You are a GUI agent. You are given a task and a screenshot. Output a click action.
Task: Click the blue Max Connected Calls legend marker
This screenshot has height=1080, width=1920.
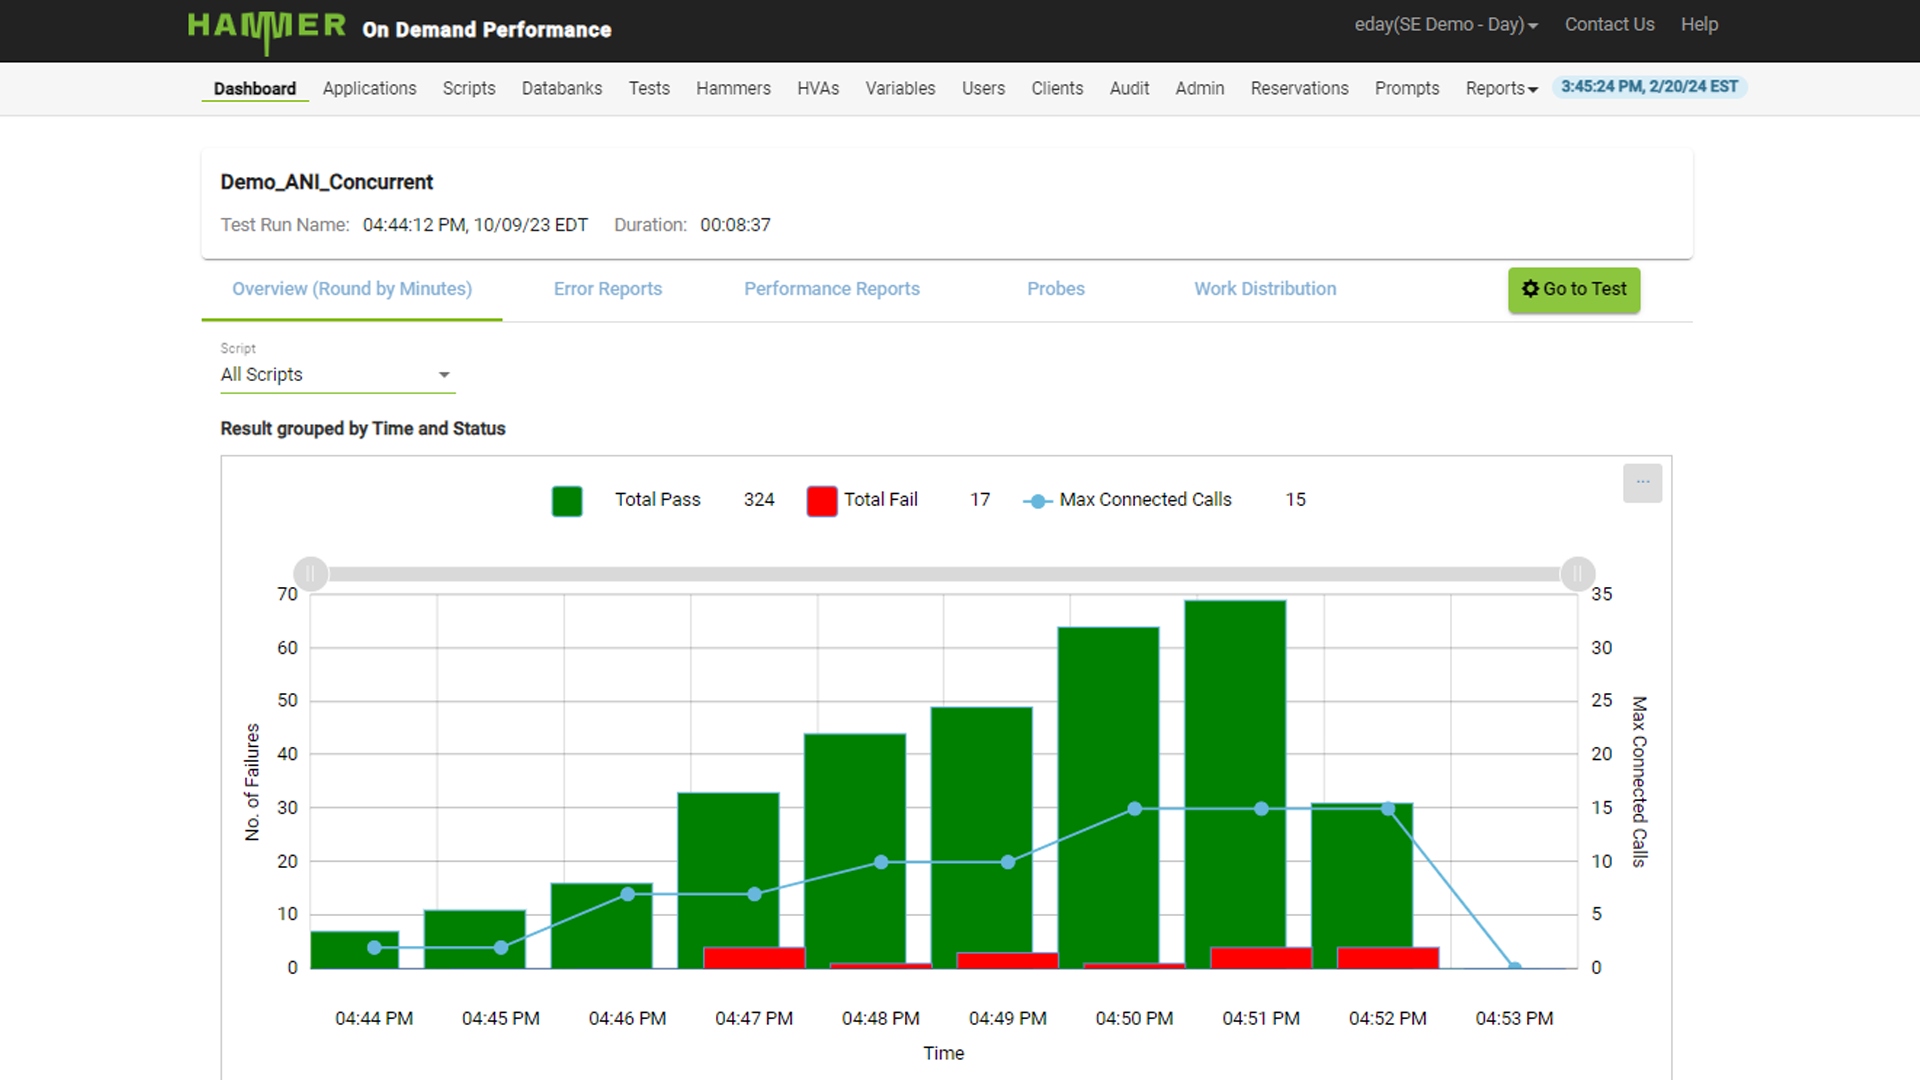1037,500
